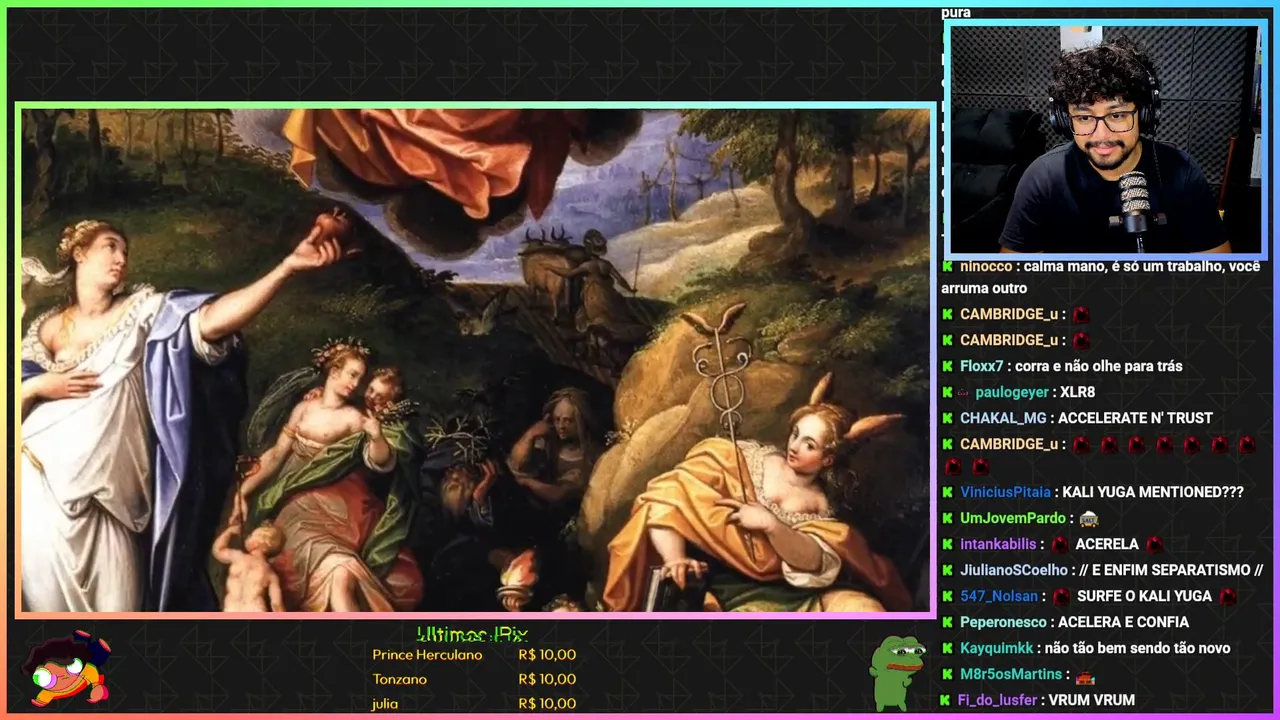Select the "VRUM VRUM" message

point(1092,700)
